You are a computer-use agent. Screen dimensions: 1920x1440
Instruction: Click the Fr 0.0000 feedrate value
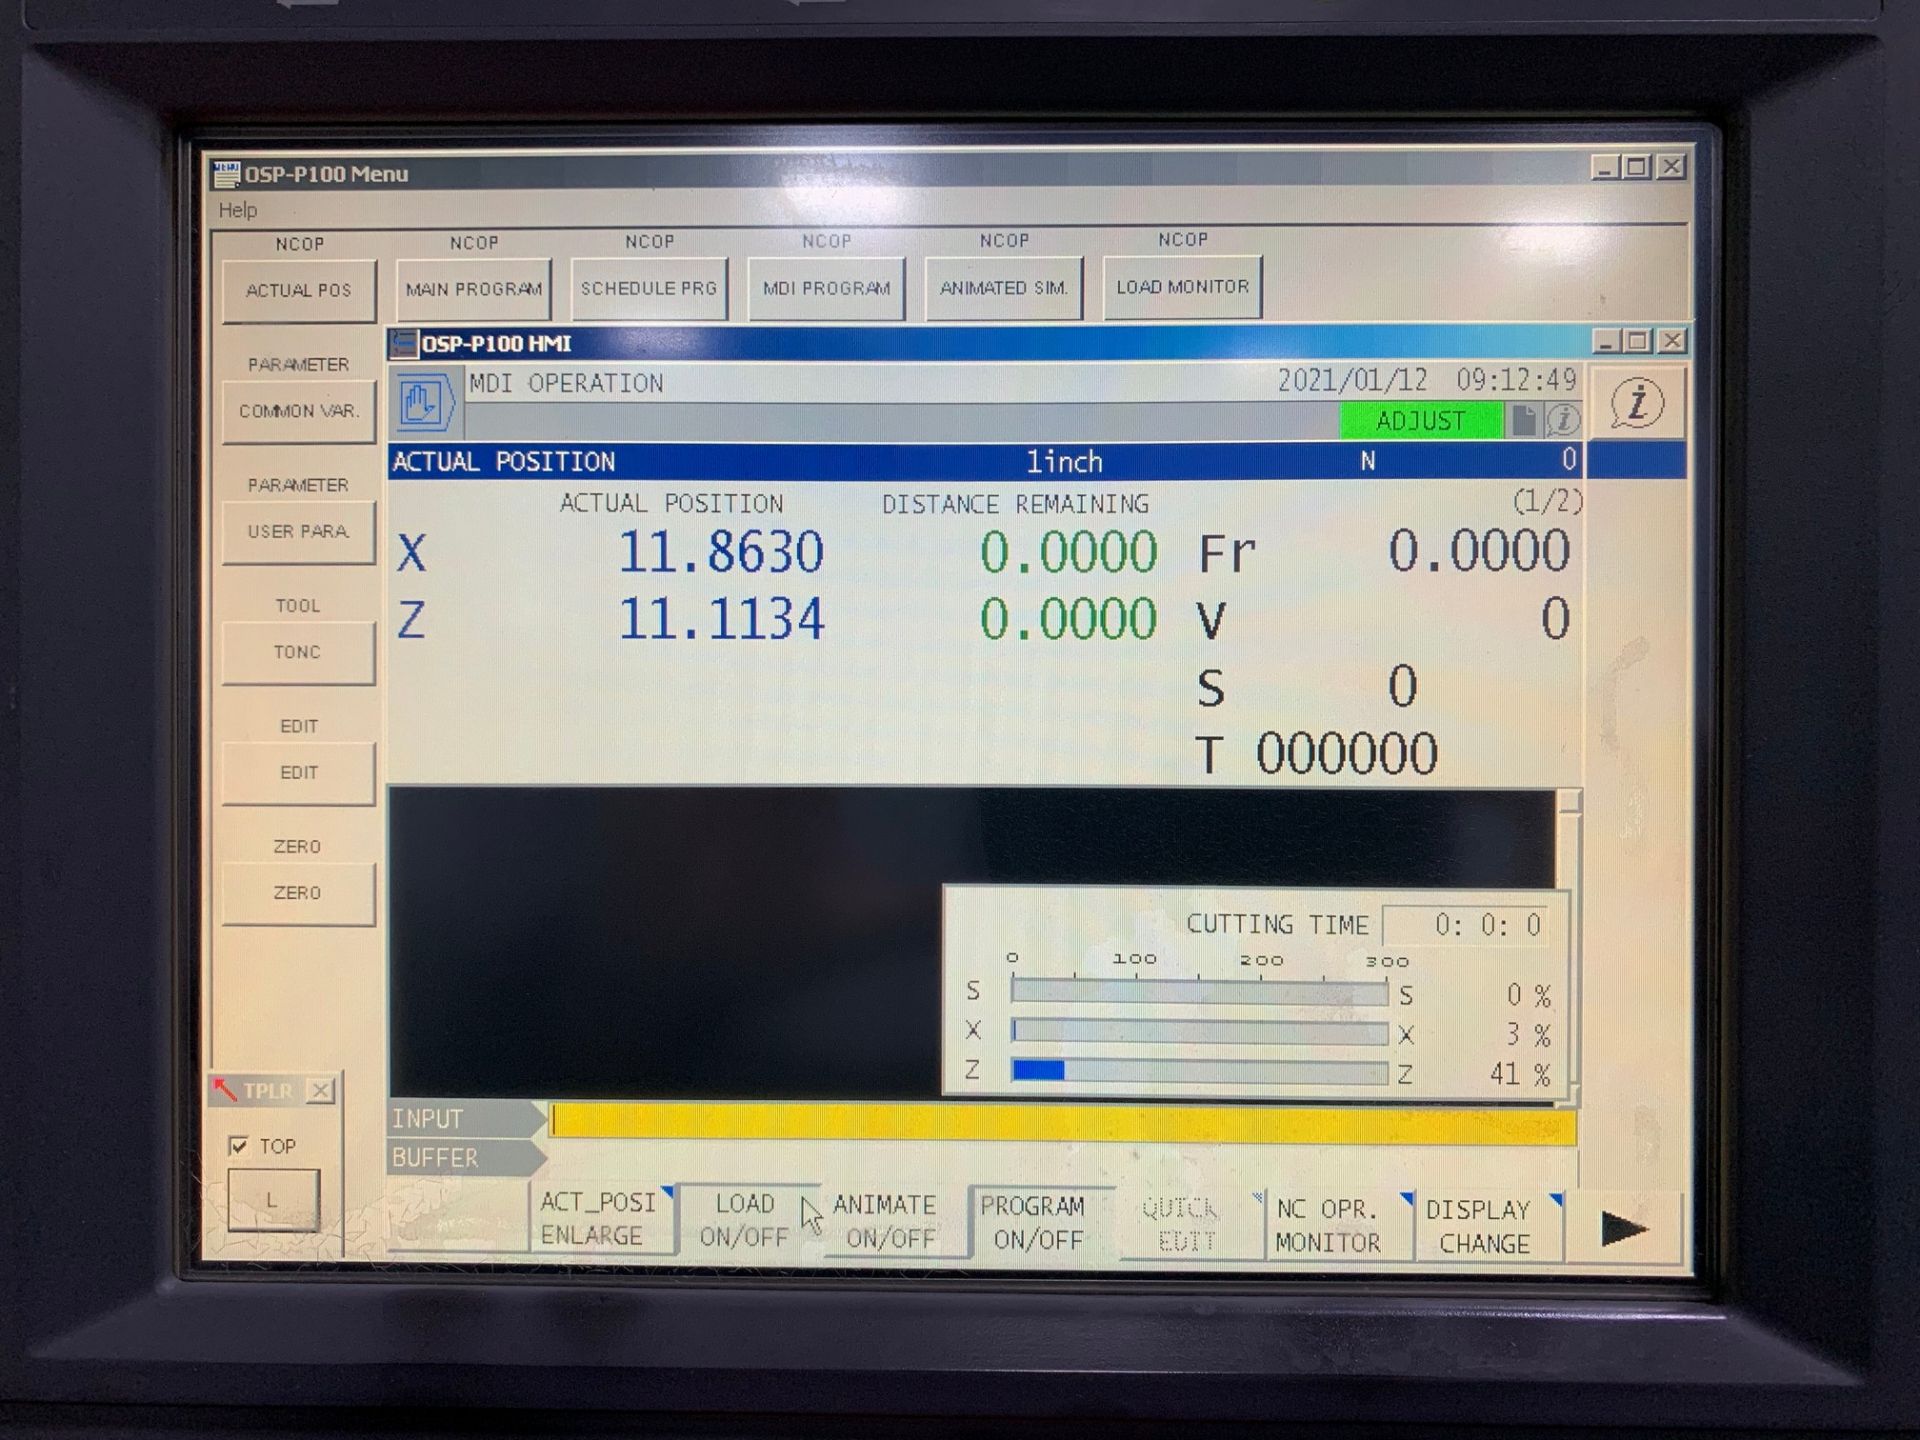click(x=1479, y=551)
